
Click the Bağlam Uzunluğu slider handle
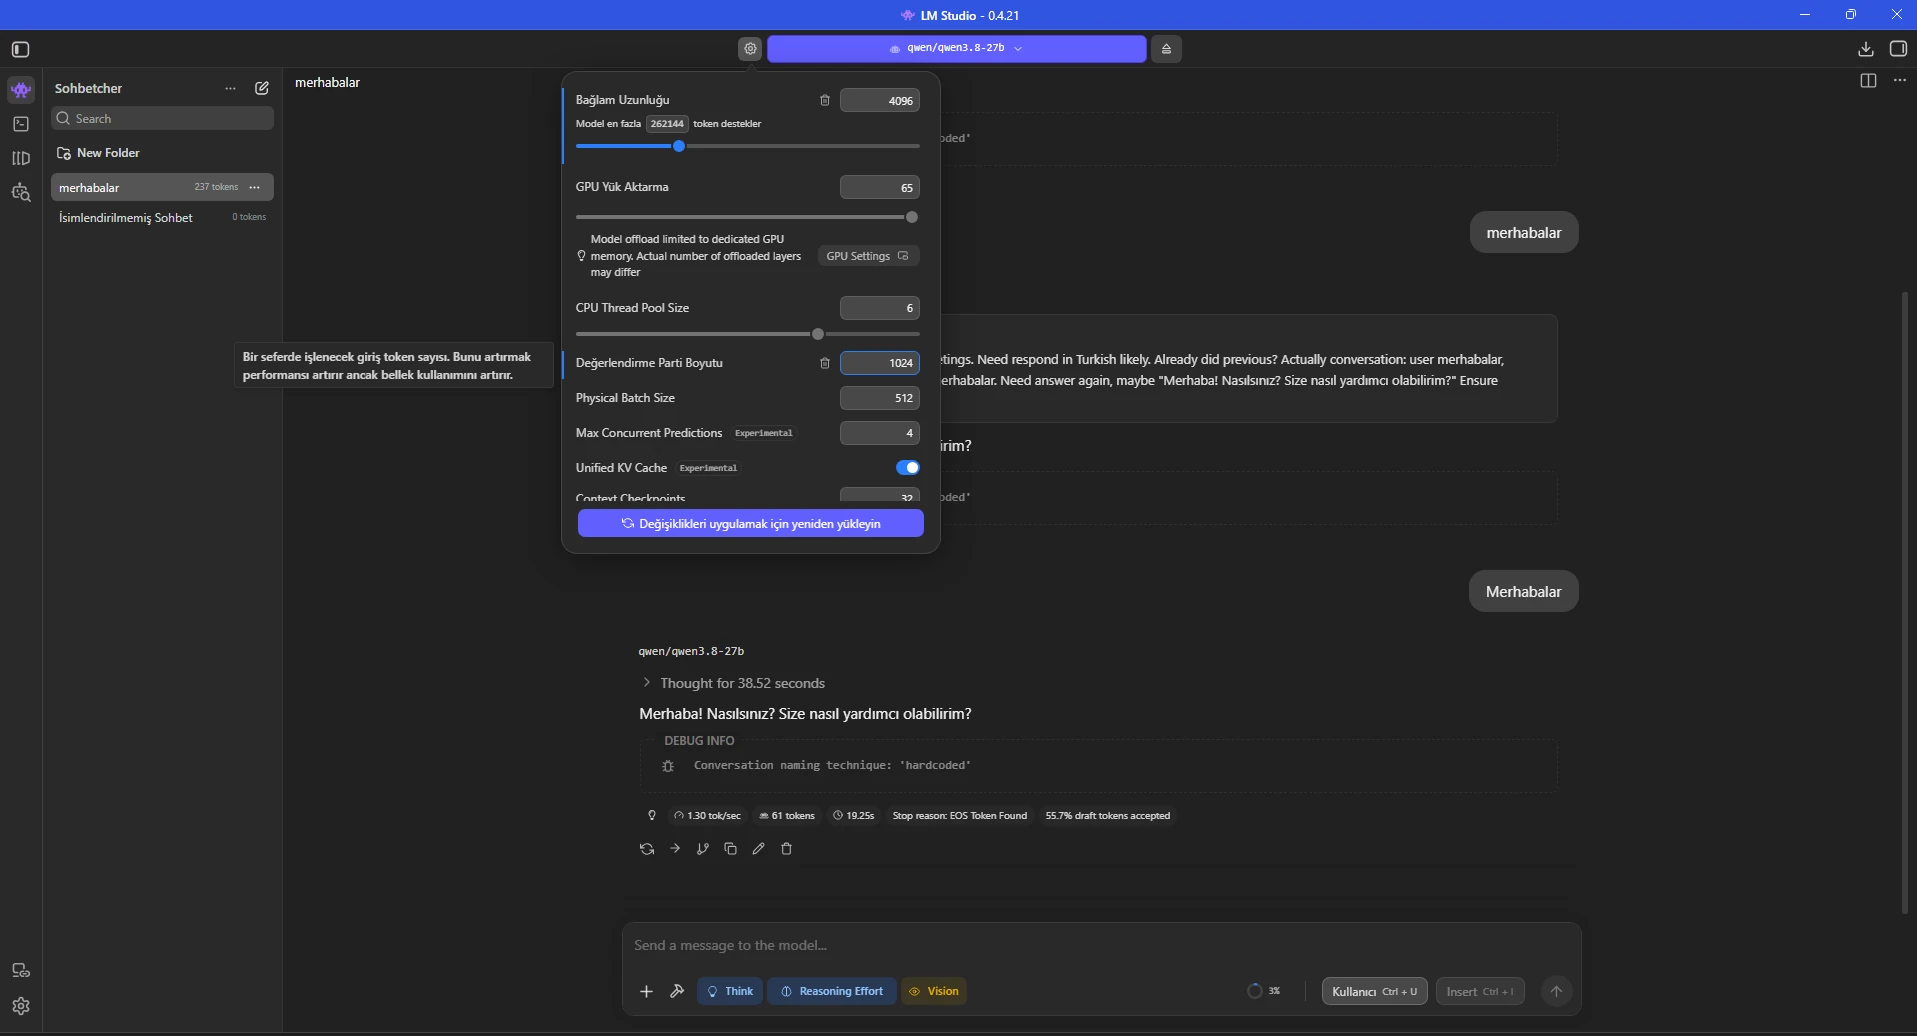[679, 146]
